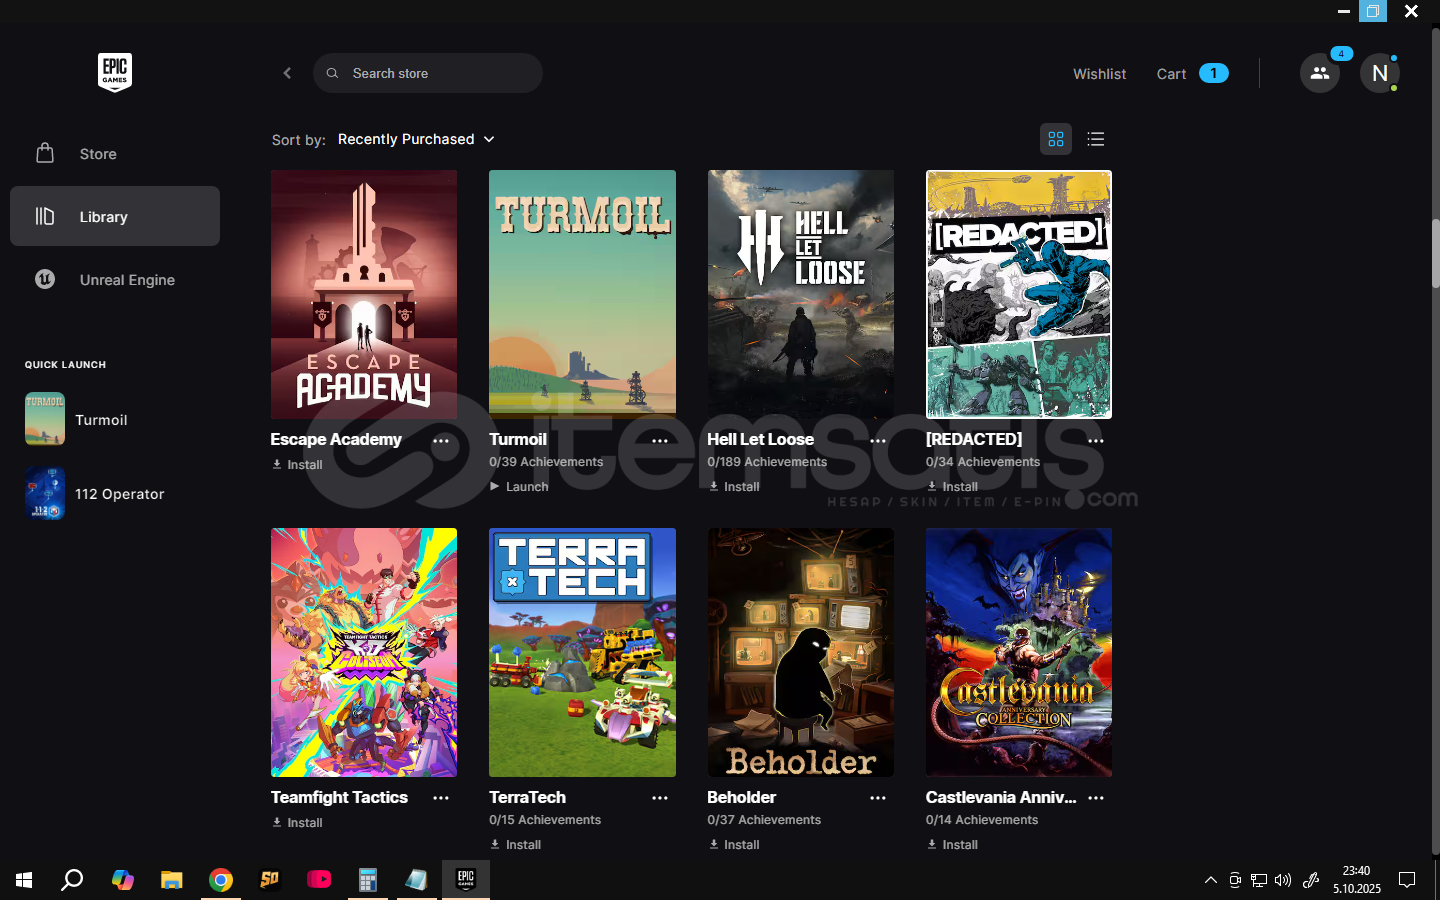This screenshot has height=900, width=1440.
Task: Open more options for Beholder
Action: (878, 798)
